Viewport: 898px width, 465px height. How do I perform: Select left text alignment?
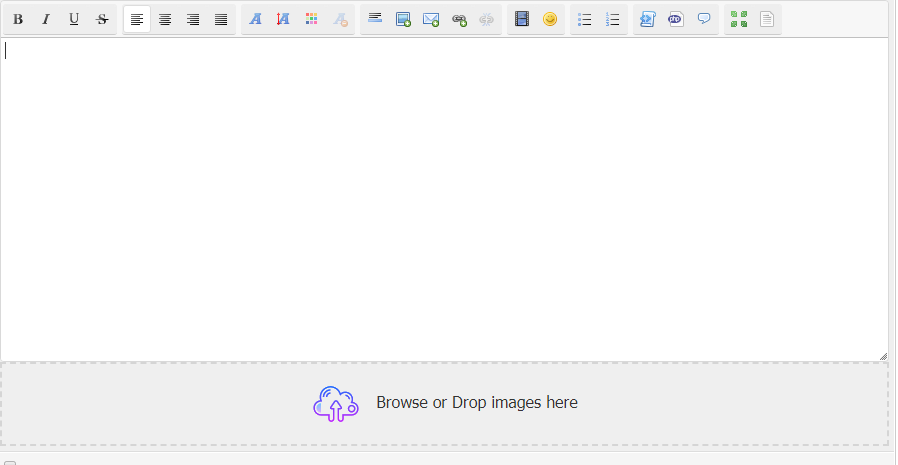137,19
